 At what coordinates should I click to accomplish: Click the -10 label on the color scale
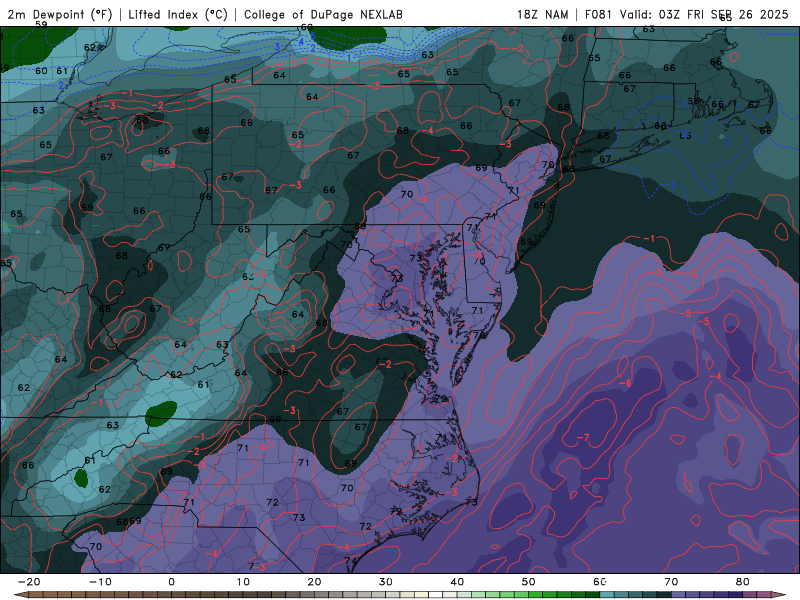tap(100, 582)
